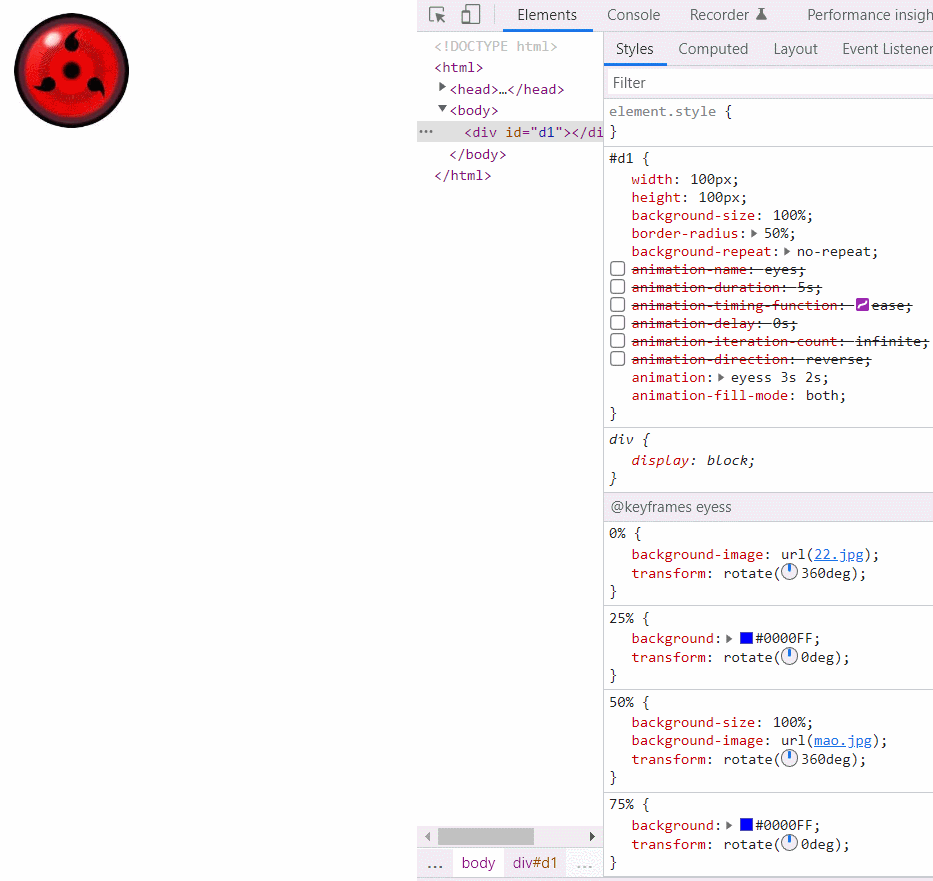This screenshot has height=881, width=933.
Task: Select body in the breadcrumb bar
Action: click(x=478, y=863)
